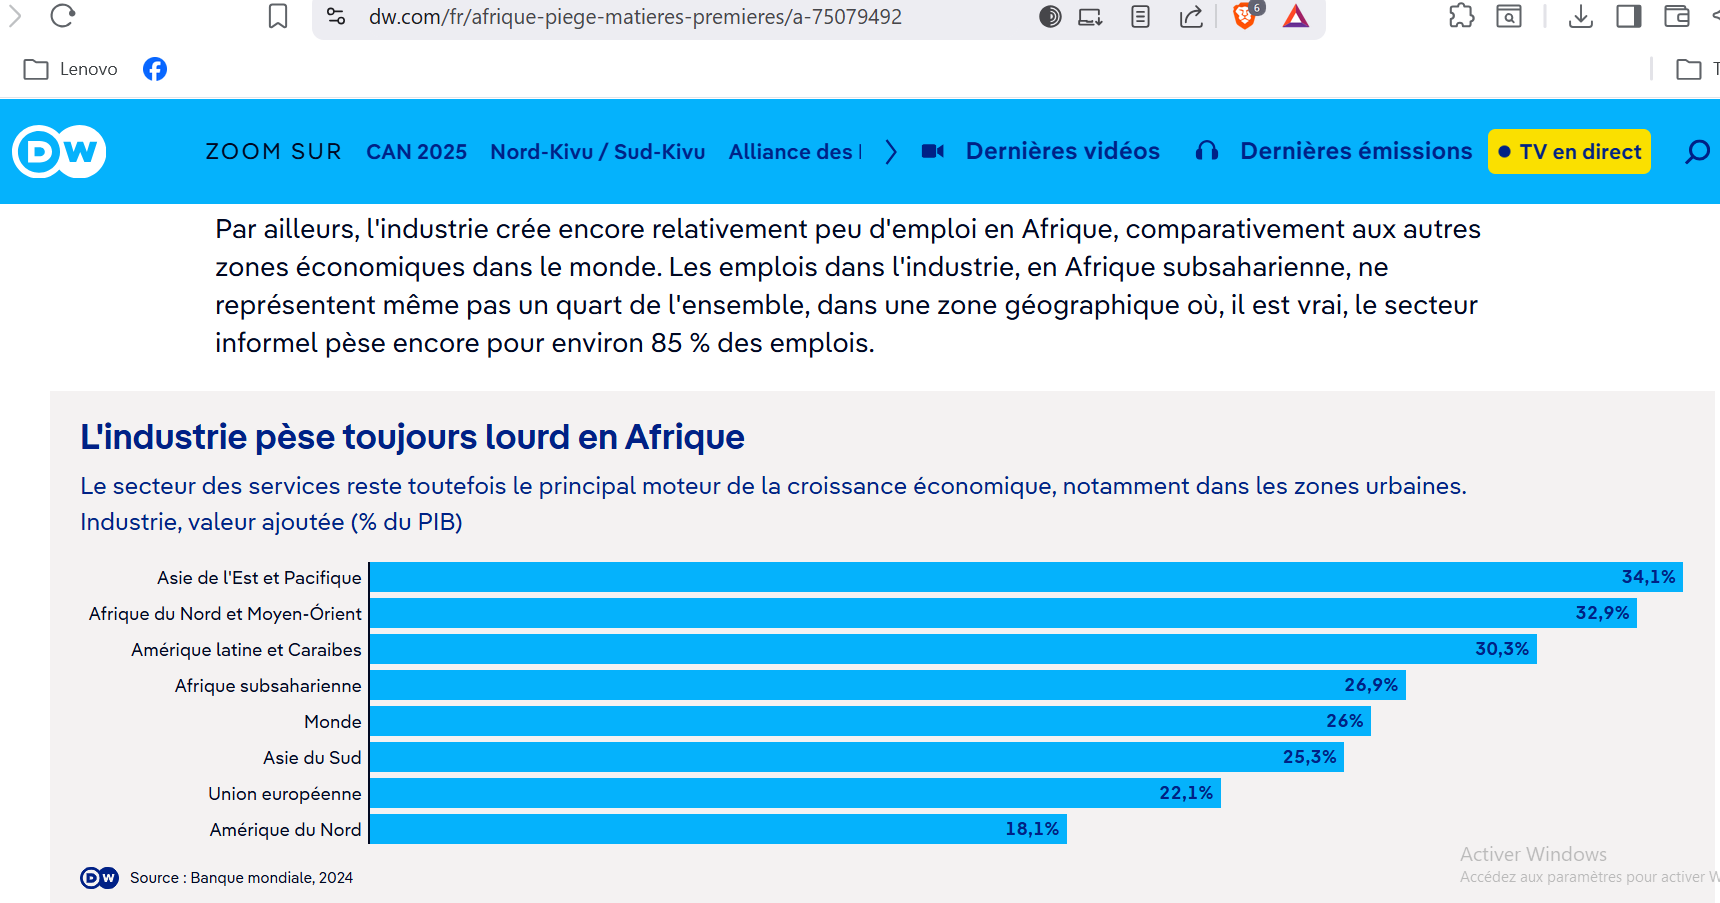1720x903 pixels.
Task: Open the browser Wallet icon
Action: pos(1676,16)
